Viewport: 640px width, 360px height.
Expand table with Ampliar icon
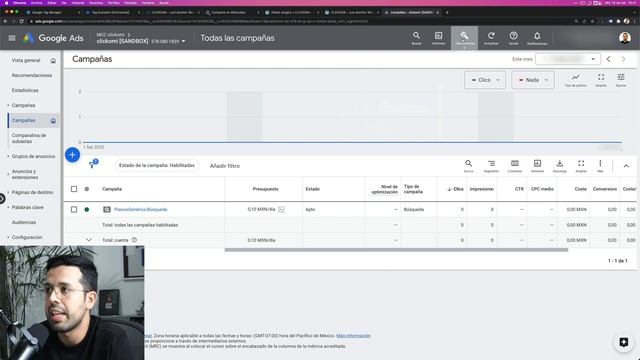[x=581, y=165]
